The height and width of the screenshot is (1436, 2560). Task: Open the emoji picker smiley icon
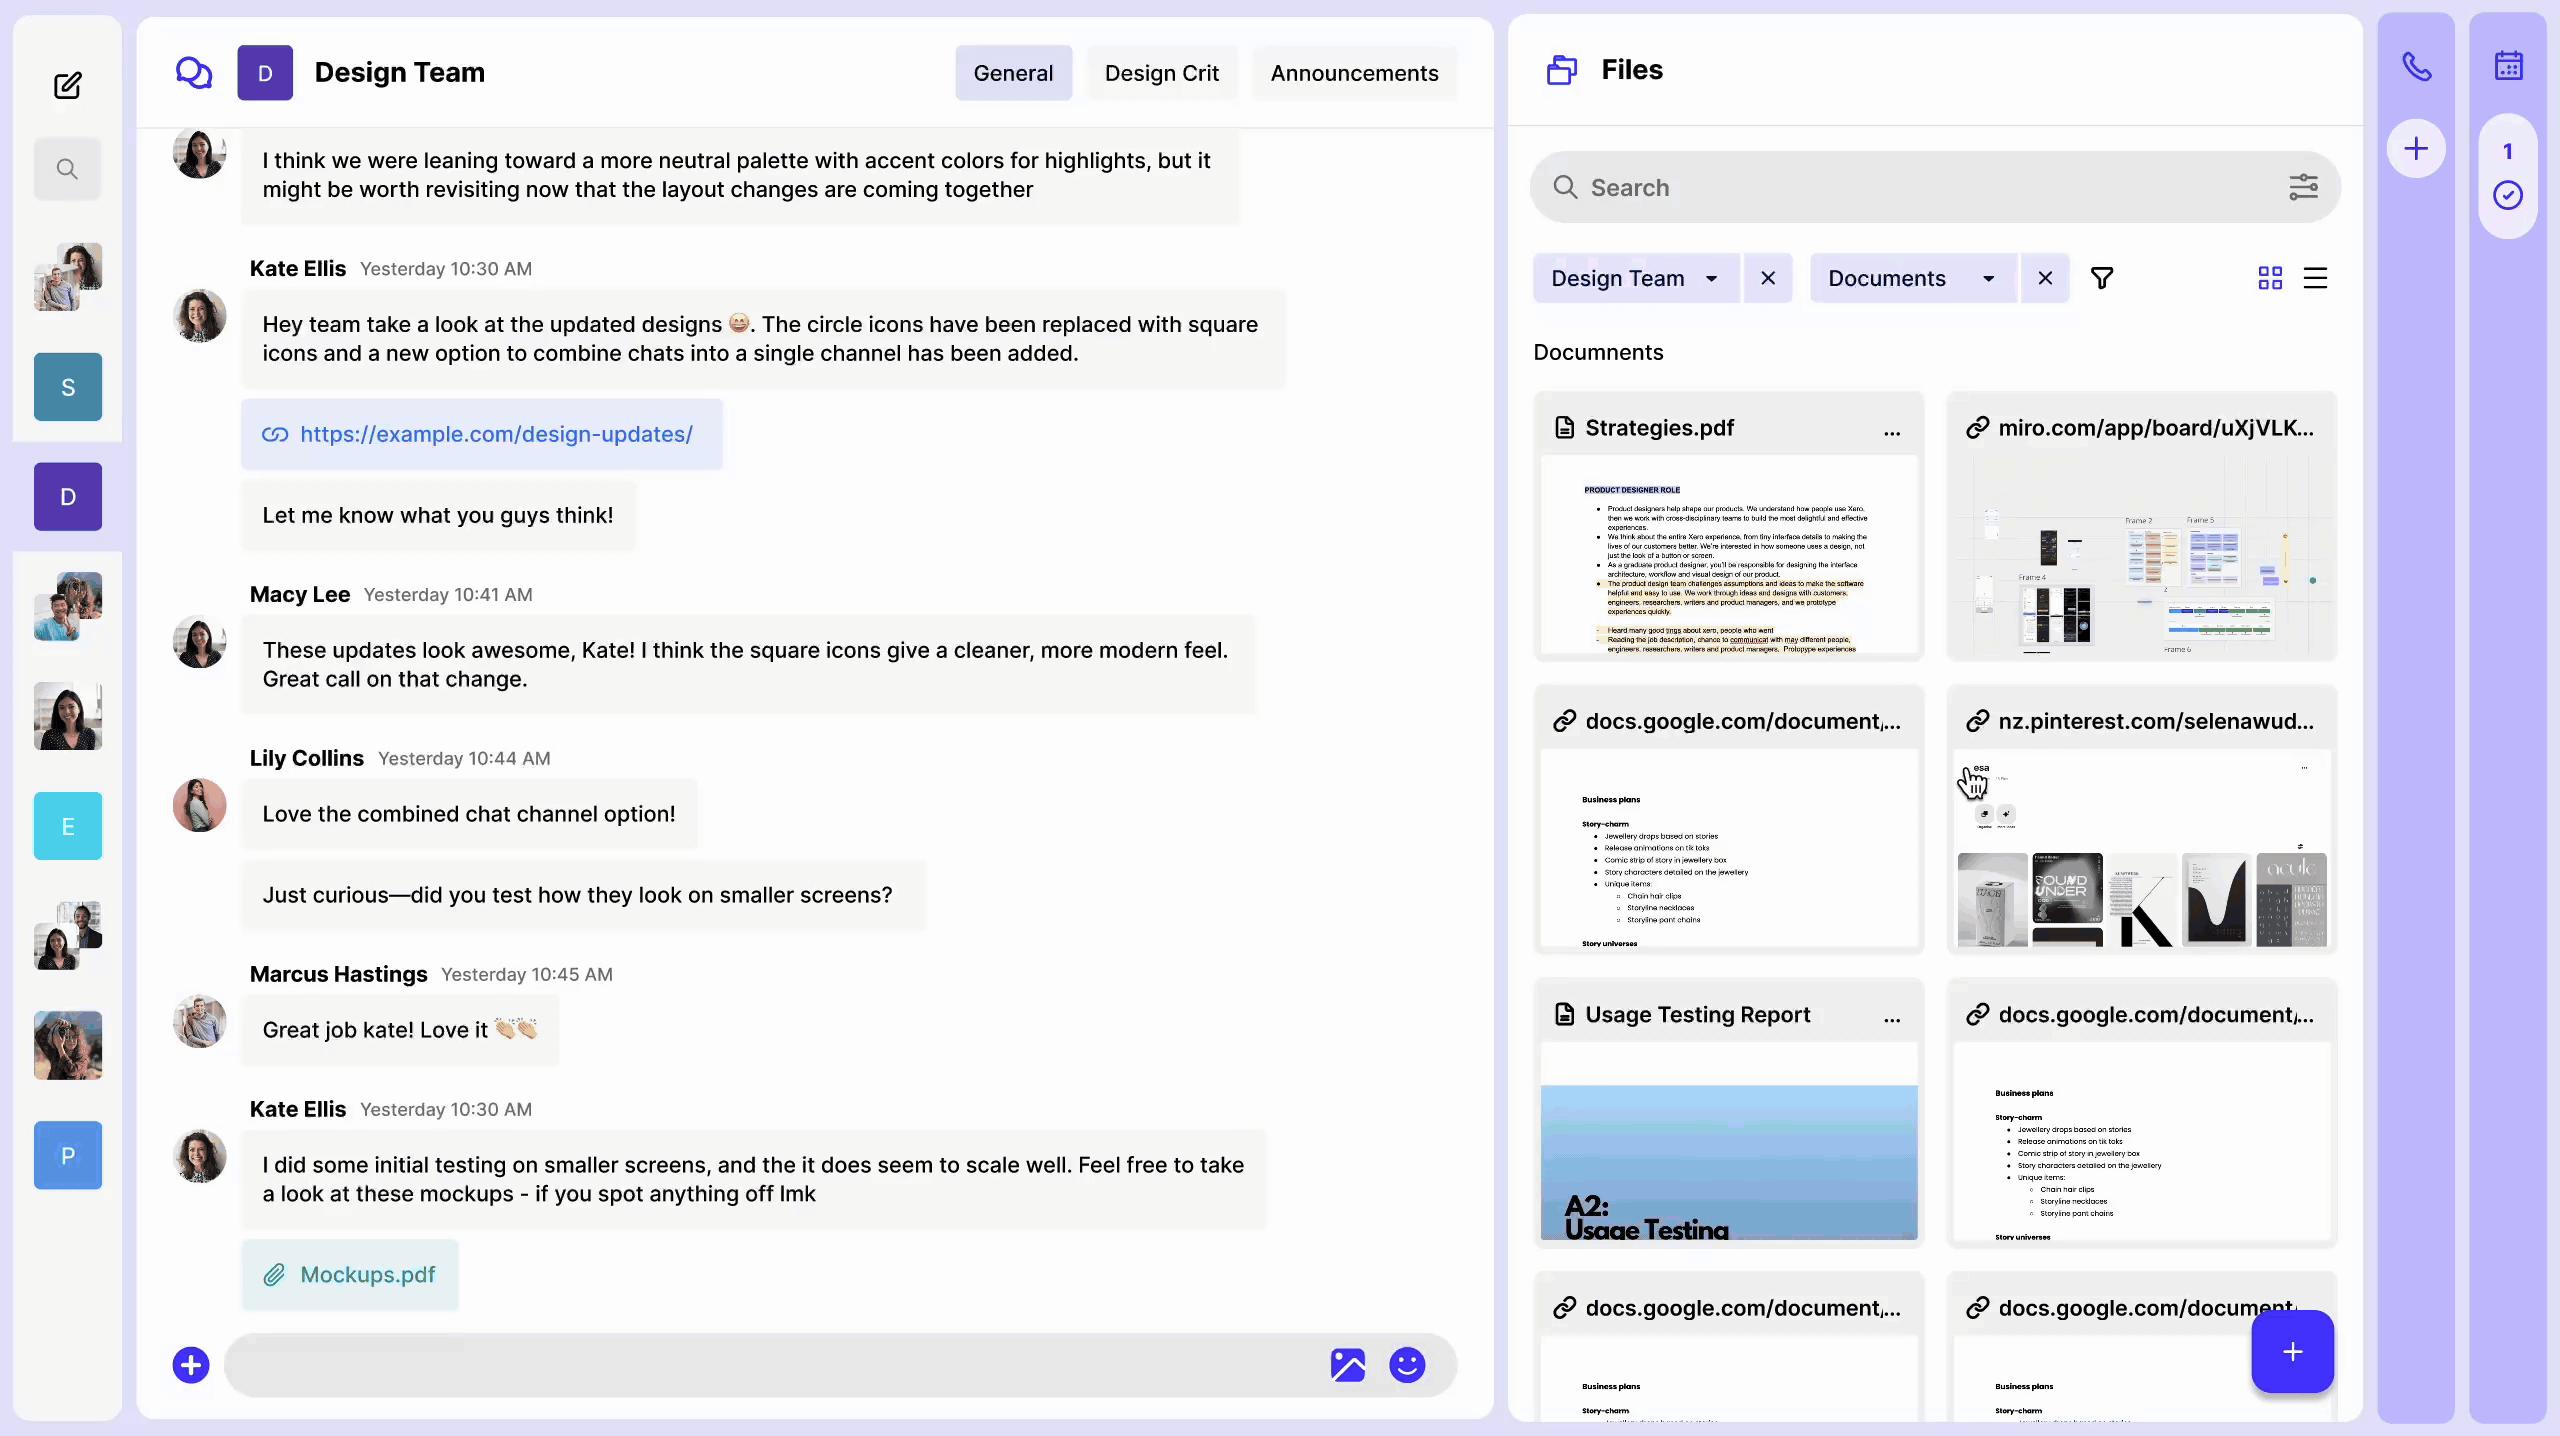pos(1407,1365)
